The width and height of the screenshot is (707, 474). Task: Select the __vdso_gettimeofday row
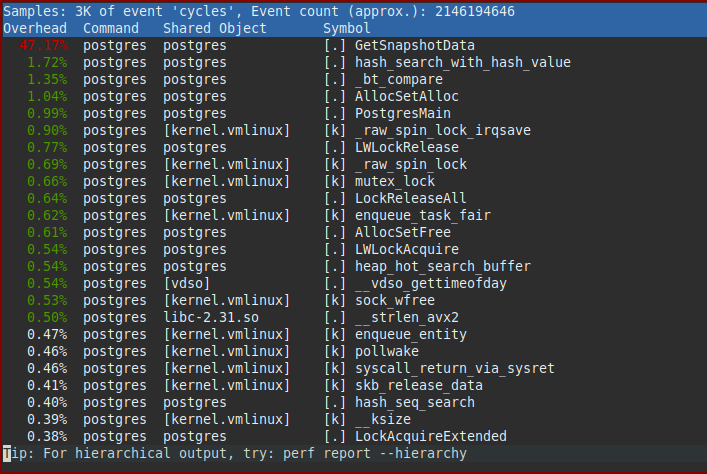(354, 283)
